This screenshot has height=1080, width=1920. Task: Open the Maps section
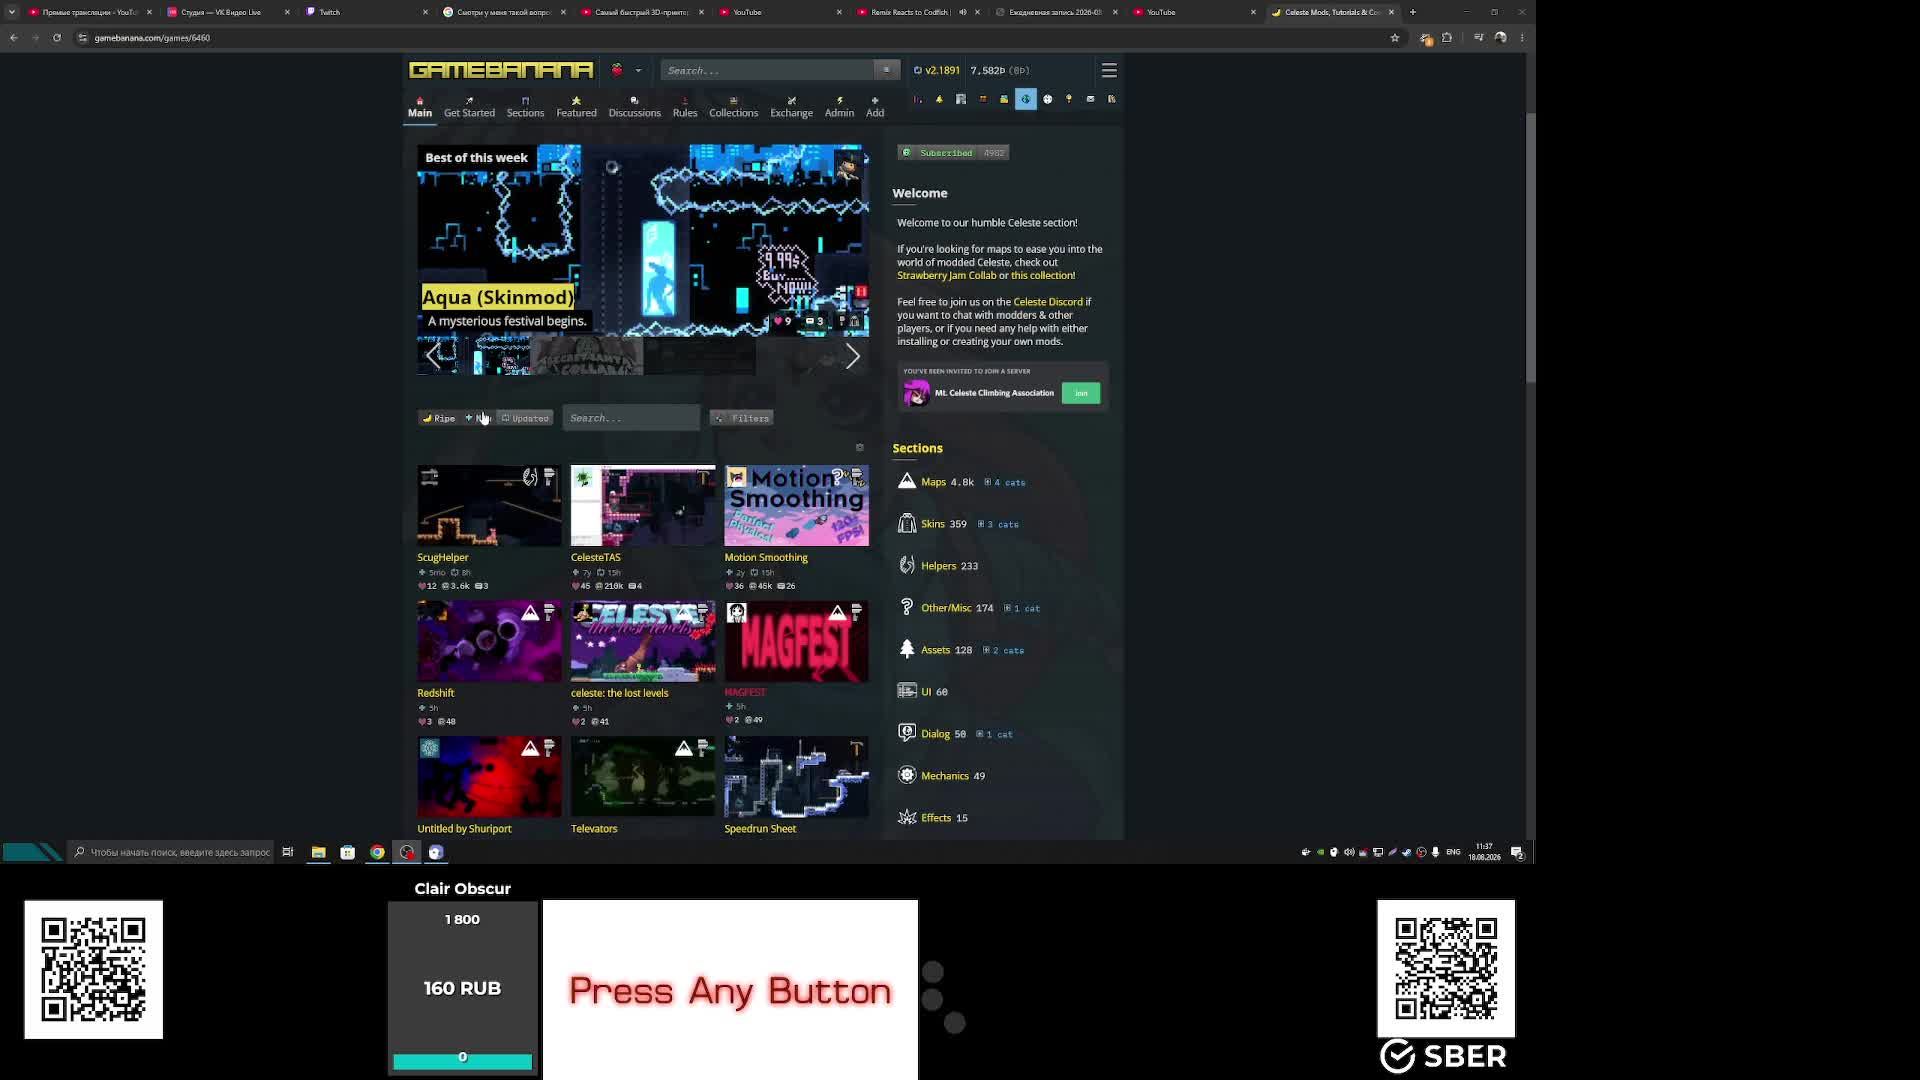[933, 482]
